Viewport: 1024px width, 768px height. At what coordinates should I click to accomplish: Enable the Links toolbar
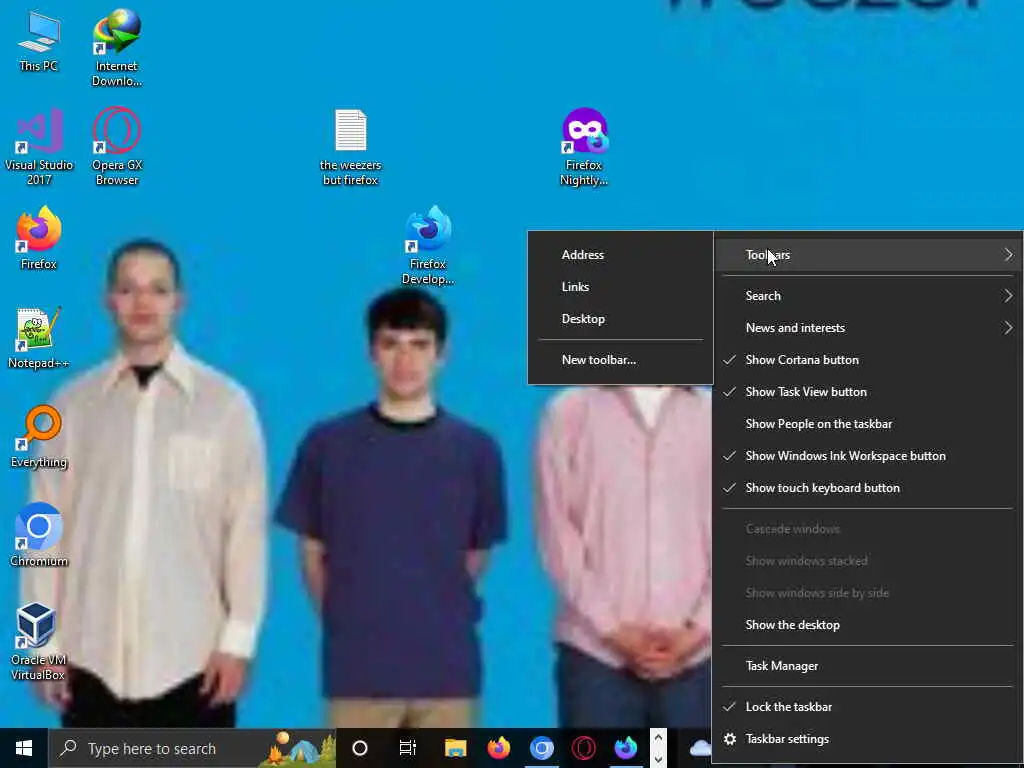(x=620, y=287)
